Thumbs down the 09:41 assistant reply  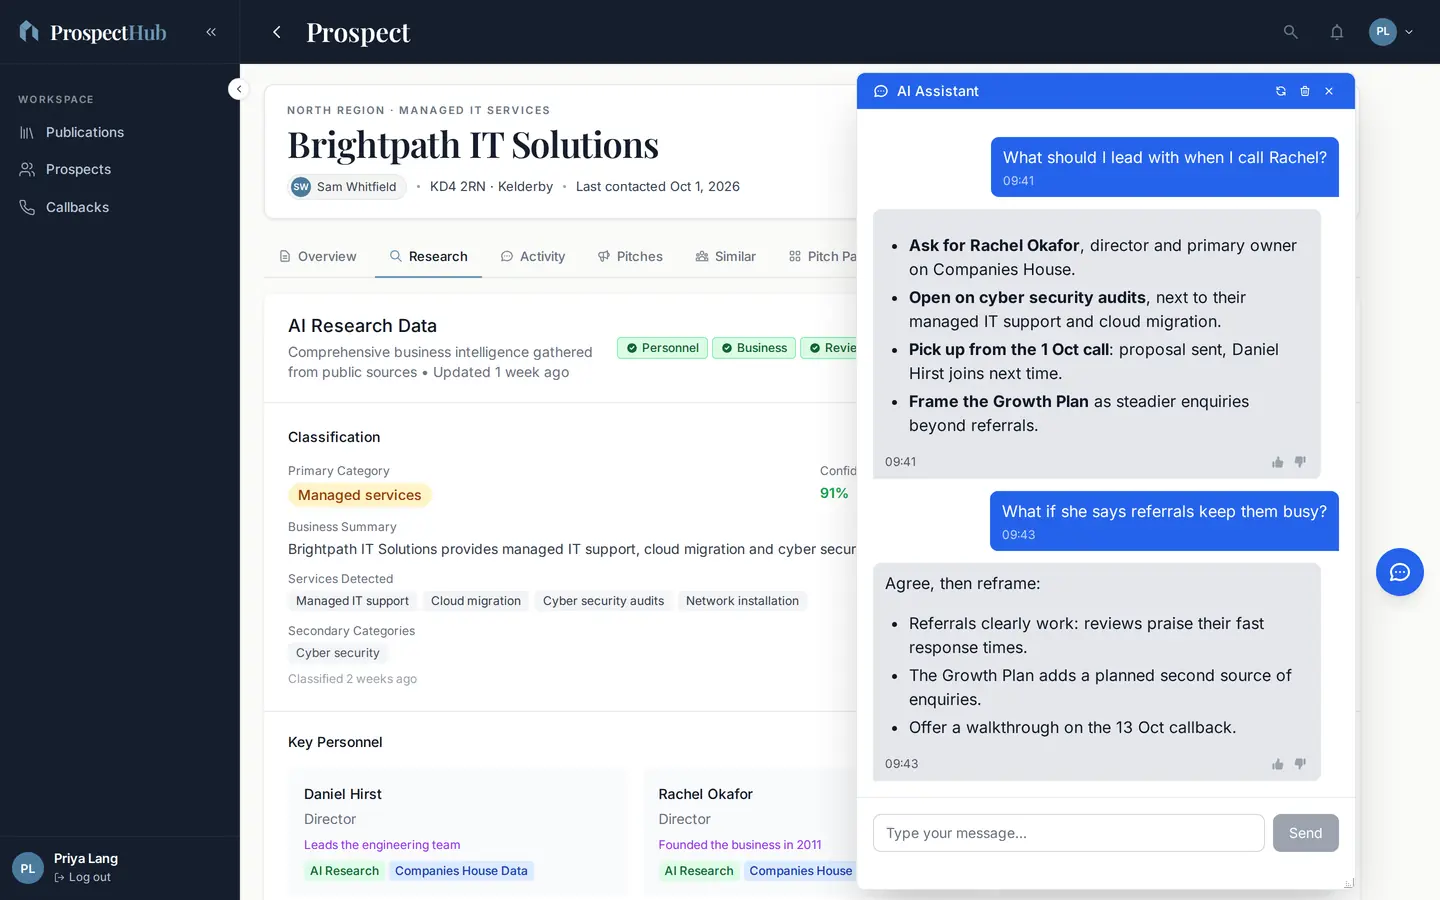click(1300, 462)
